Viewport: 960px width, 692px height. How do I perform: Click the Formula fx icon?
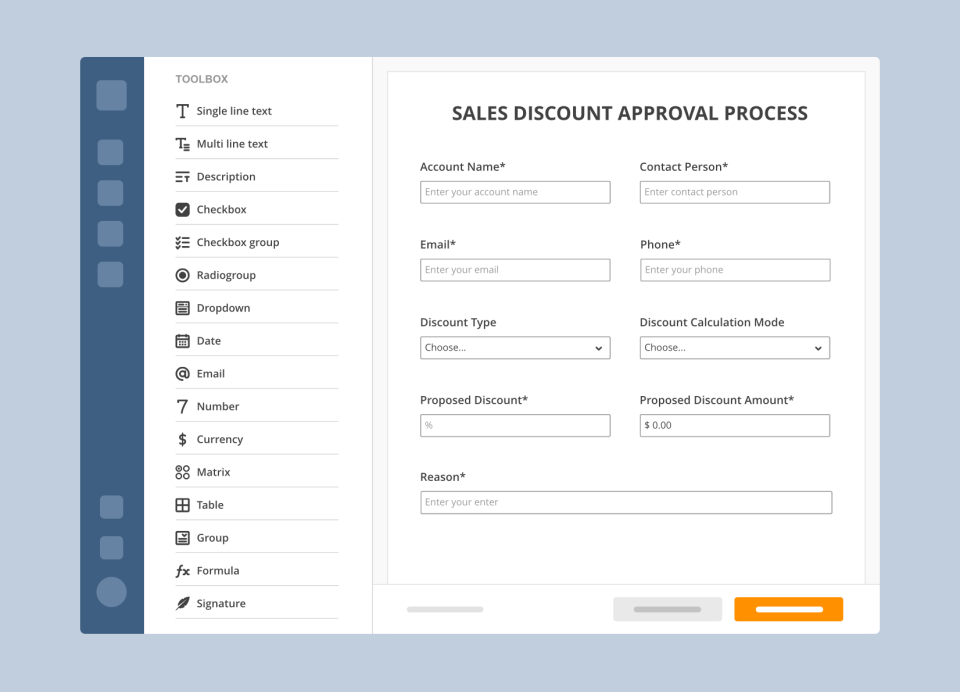click(x=182, y=571)
